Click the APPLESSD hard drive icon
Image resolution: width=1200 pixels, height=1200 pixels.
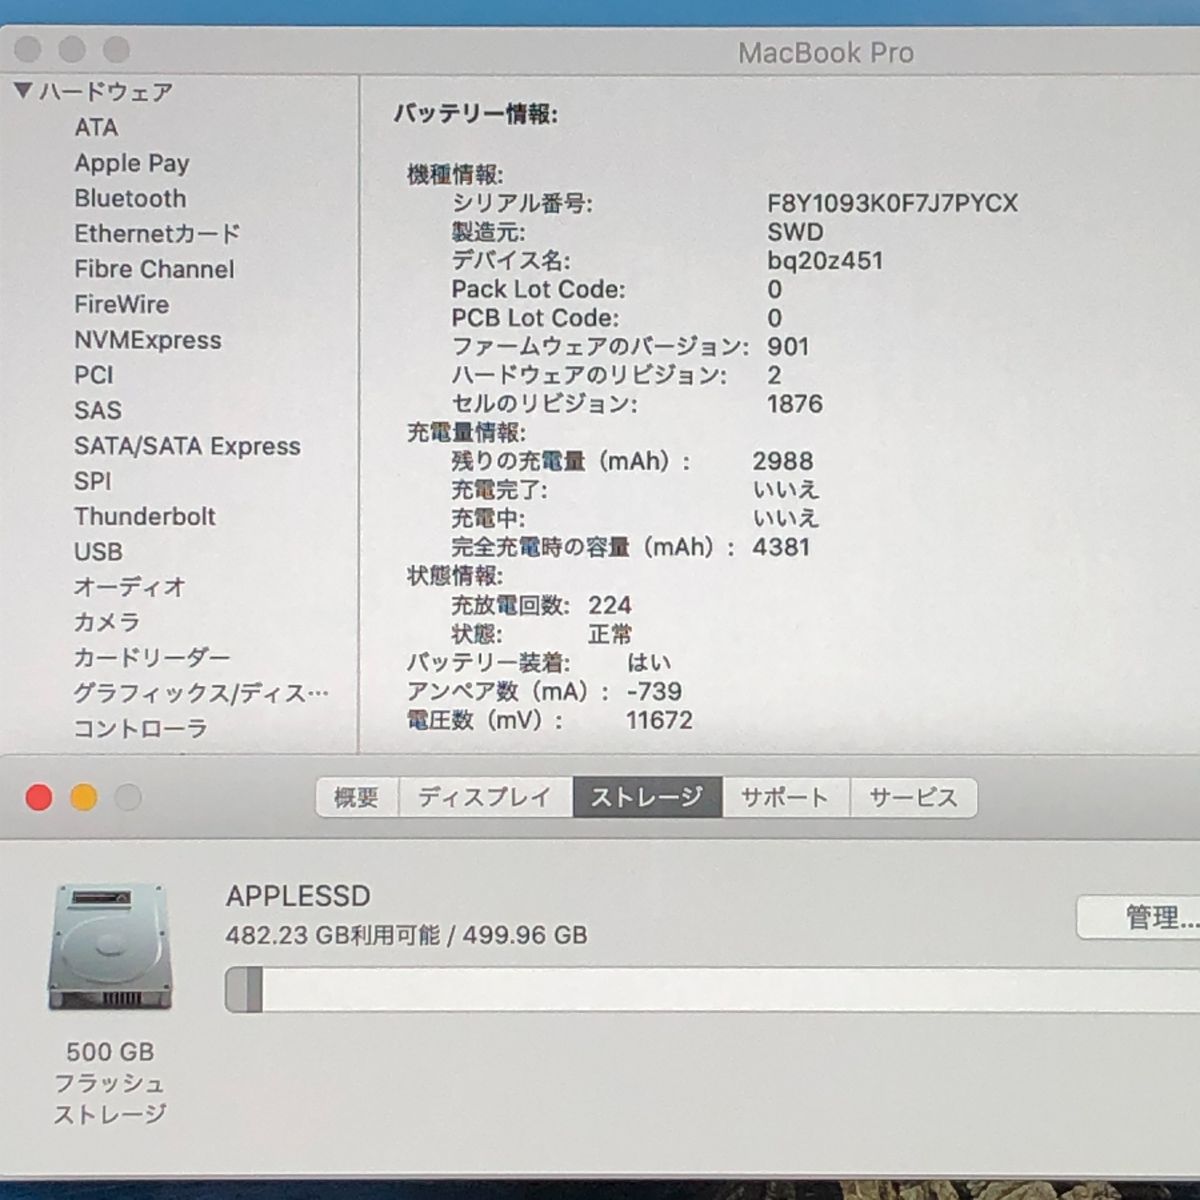(x=110, y=946)
